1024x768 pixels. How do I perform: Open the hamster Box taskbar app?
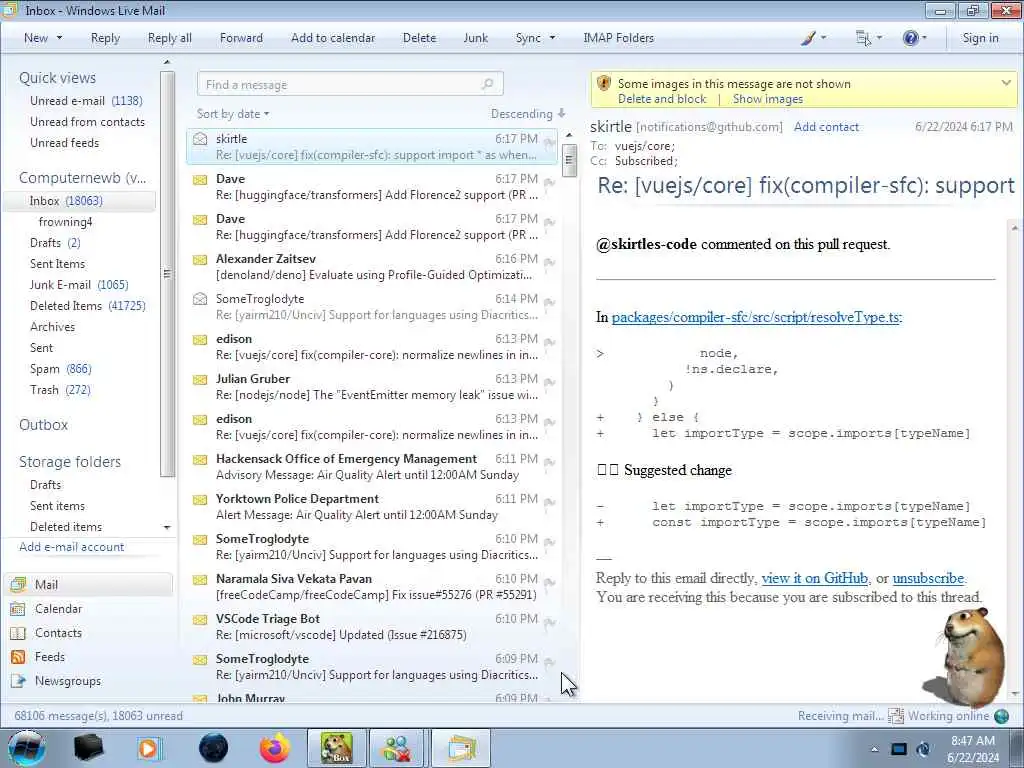tap(336, 748)
